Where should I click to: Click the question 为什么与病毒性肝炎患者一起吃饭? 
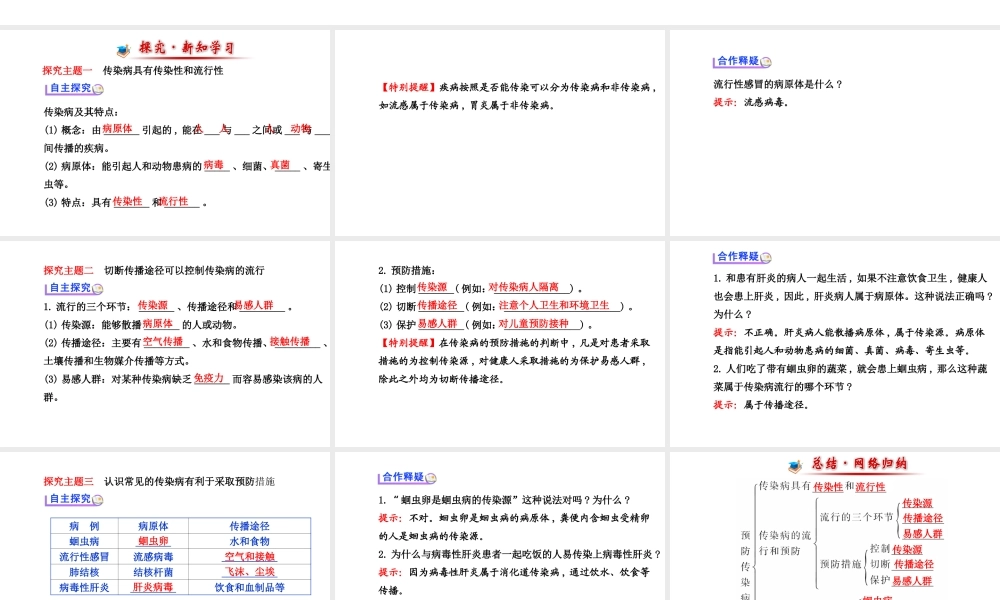pyautogui.click(x=520, y=554)
